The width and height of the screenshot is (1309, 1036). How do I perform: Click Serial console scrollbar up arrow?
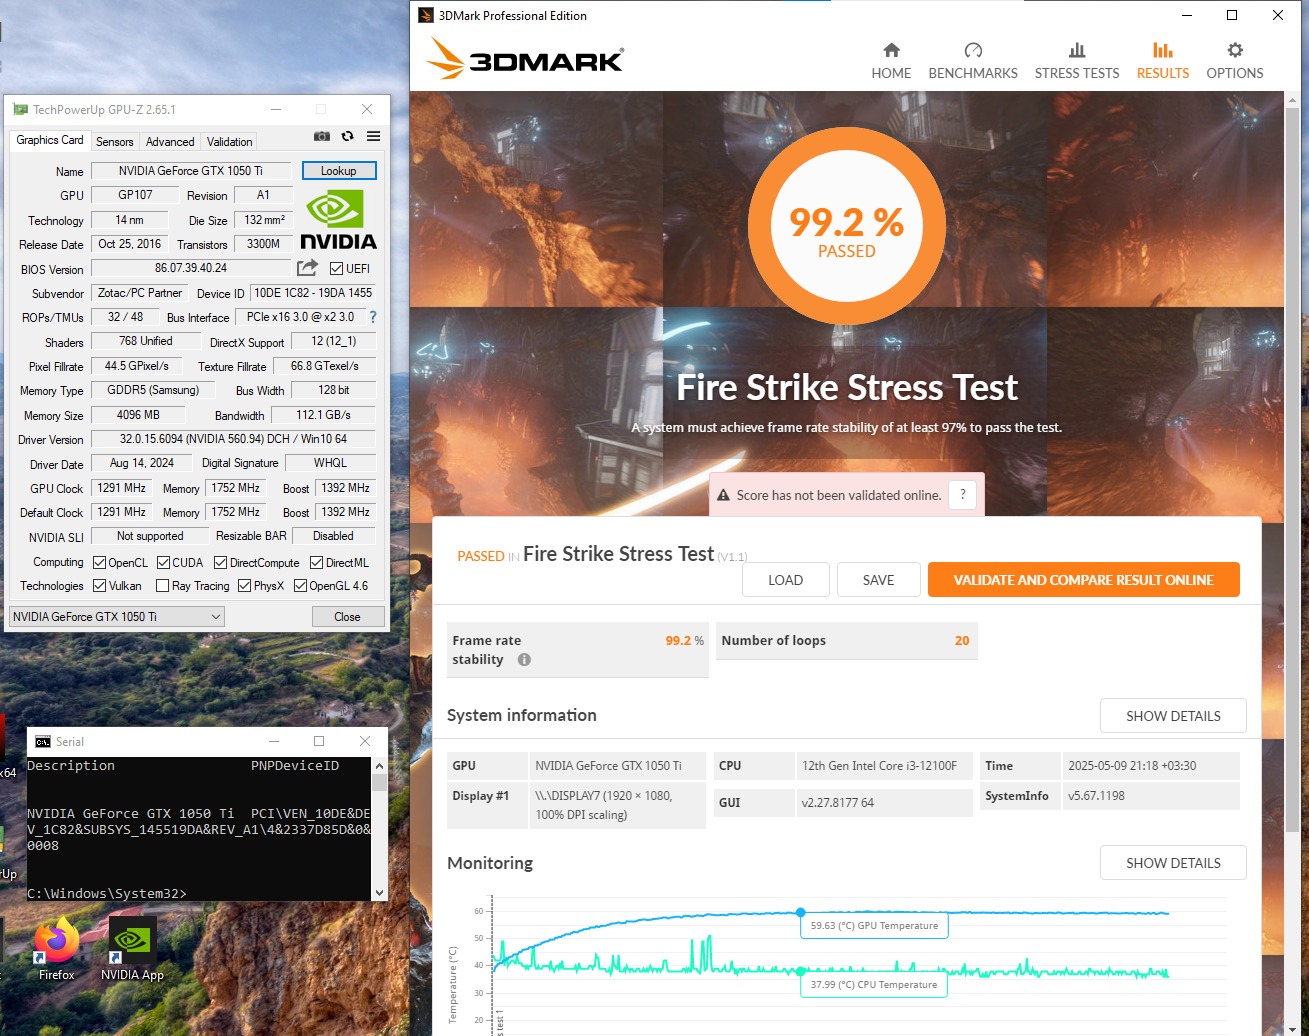tap(379, 766)
